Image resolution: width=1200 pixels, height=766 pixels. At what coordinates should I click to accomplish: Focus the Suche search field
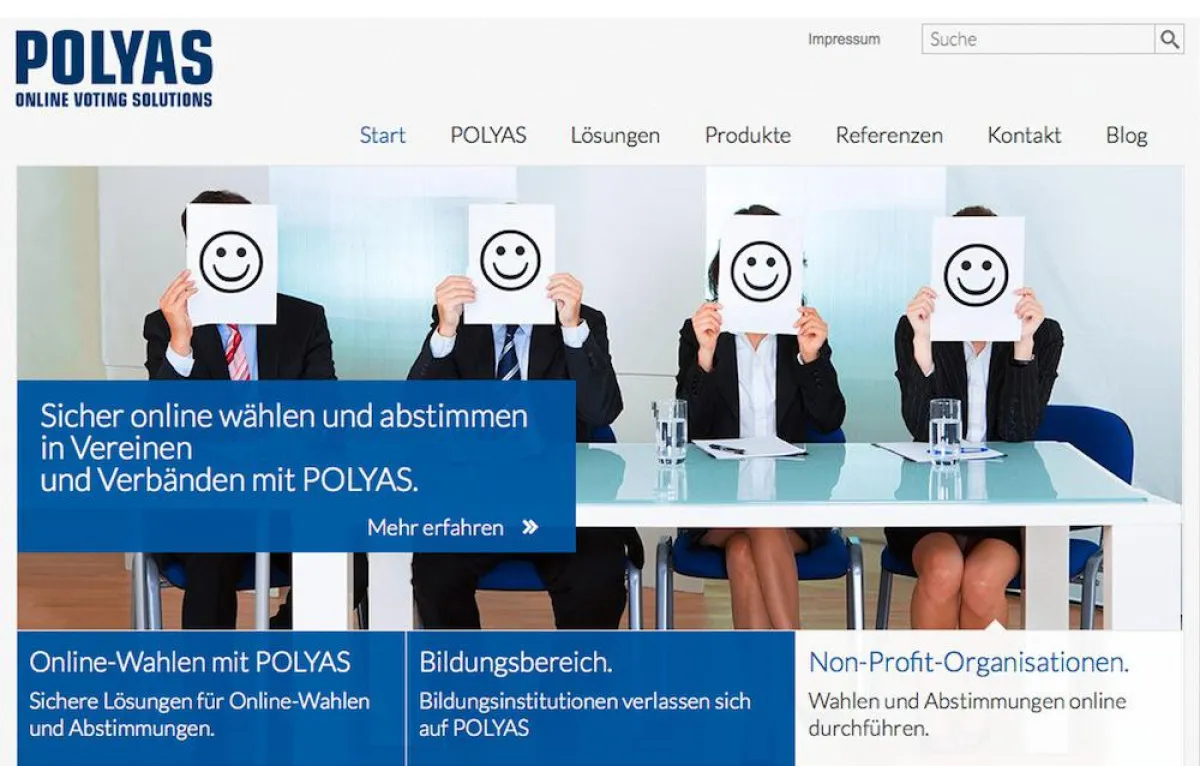(1038, 39)
